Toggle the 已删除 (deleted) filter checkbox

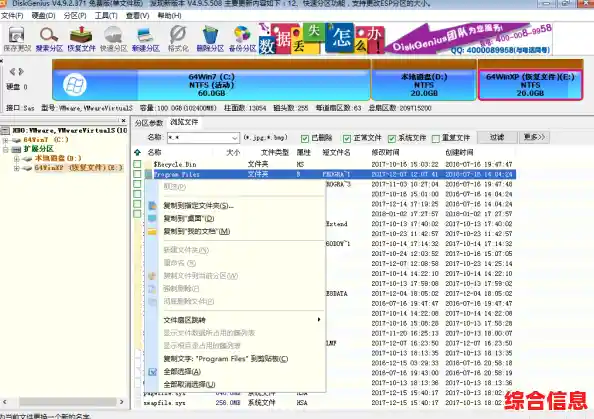point(305,139)
